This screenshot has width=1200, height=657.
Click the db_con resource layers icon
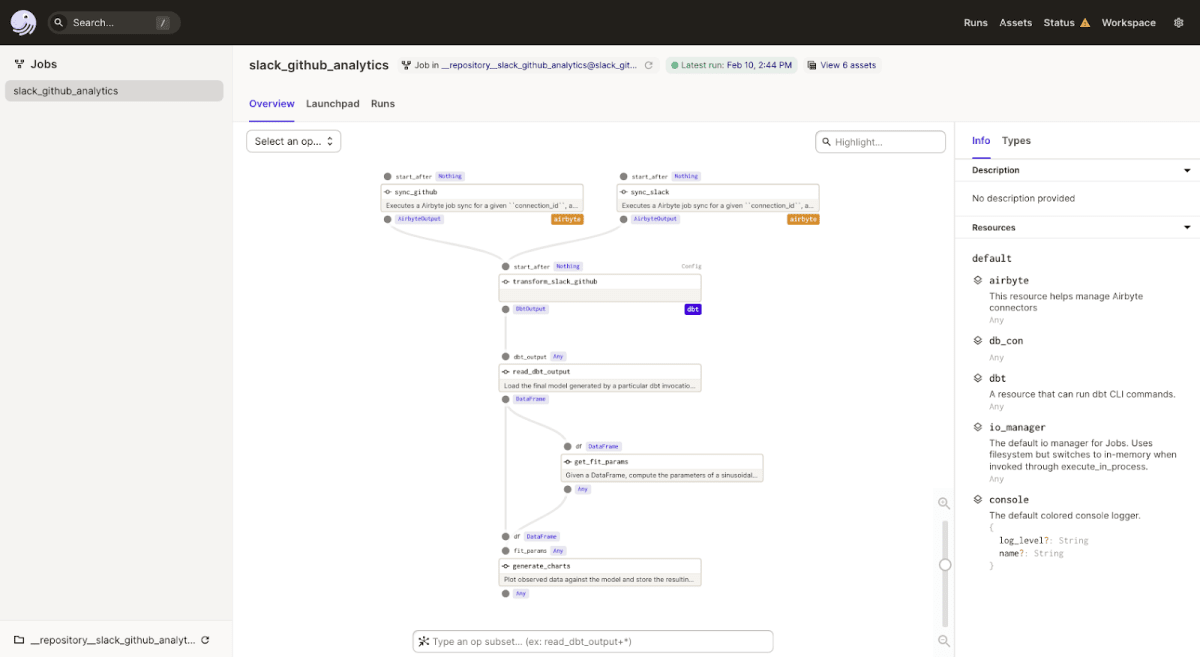tap(978, 340)
